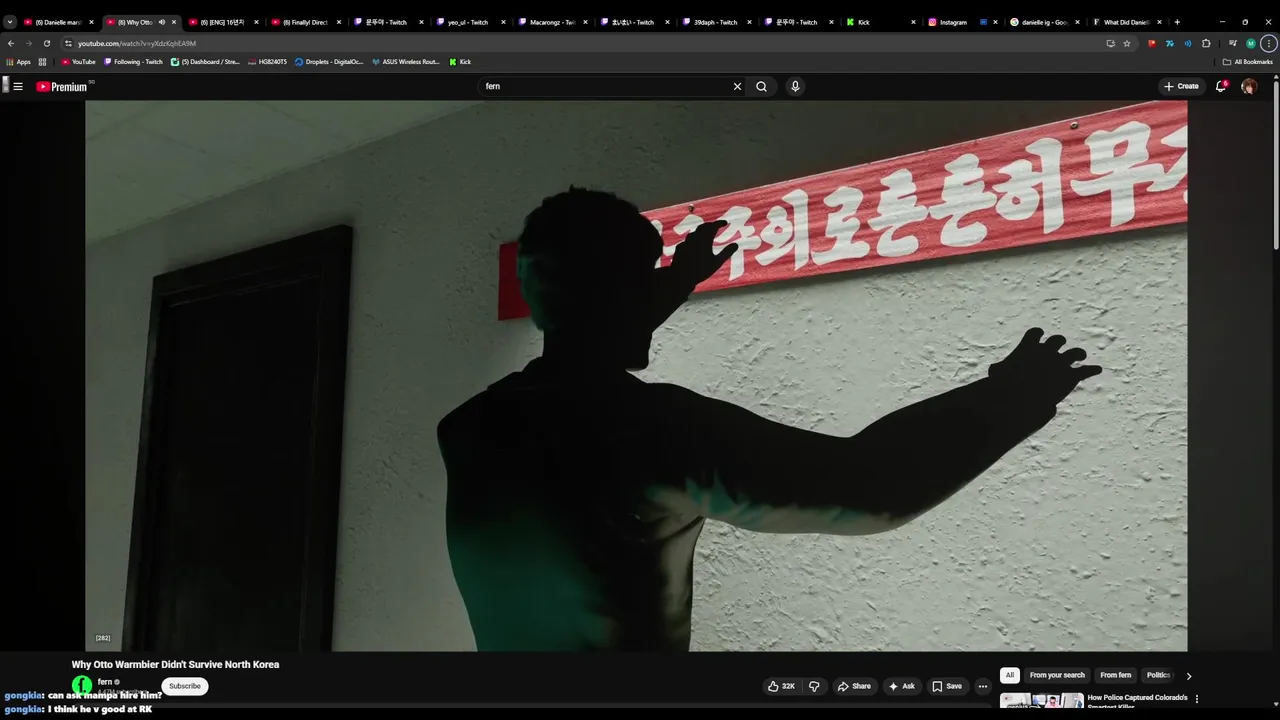
Task: Switch to Finally! Direct tab
Action: coord(306,22)
